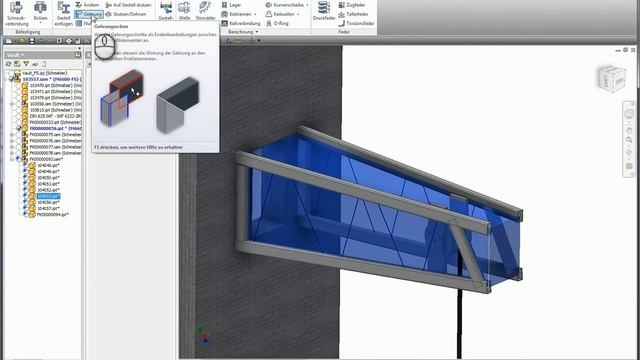Open the Keilwellen dropdown arrow

[x=298, y=15]
